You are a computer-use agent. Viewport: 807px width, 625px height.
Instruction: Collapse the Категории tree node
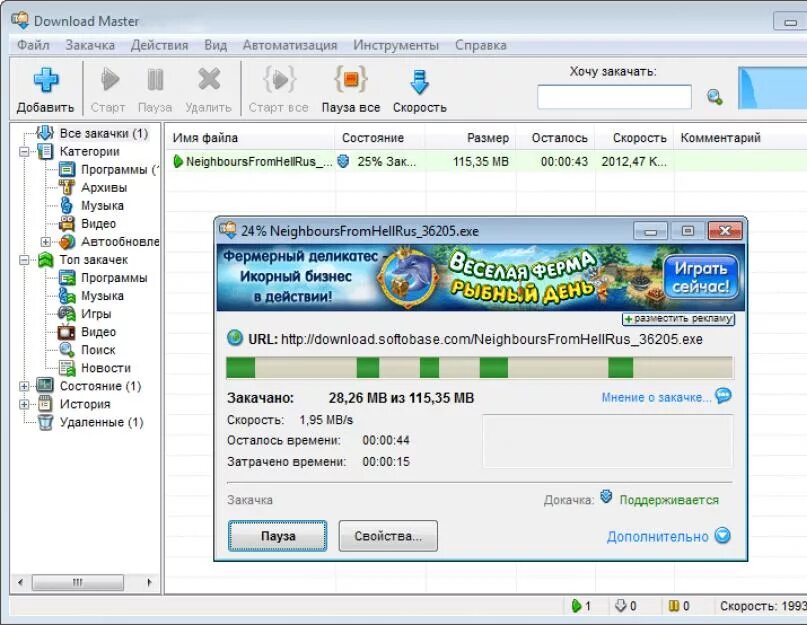(x=24, y=151)
